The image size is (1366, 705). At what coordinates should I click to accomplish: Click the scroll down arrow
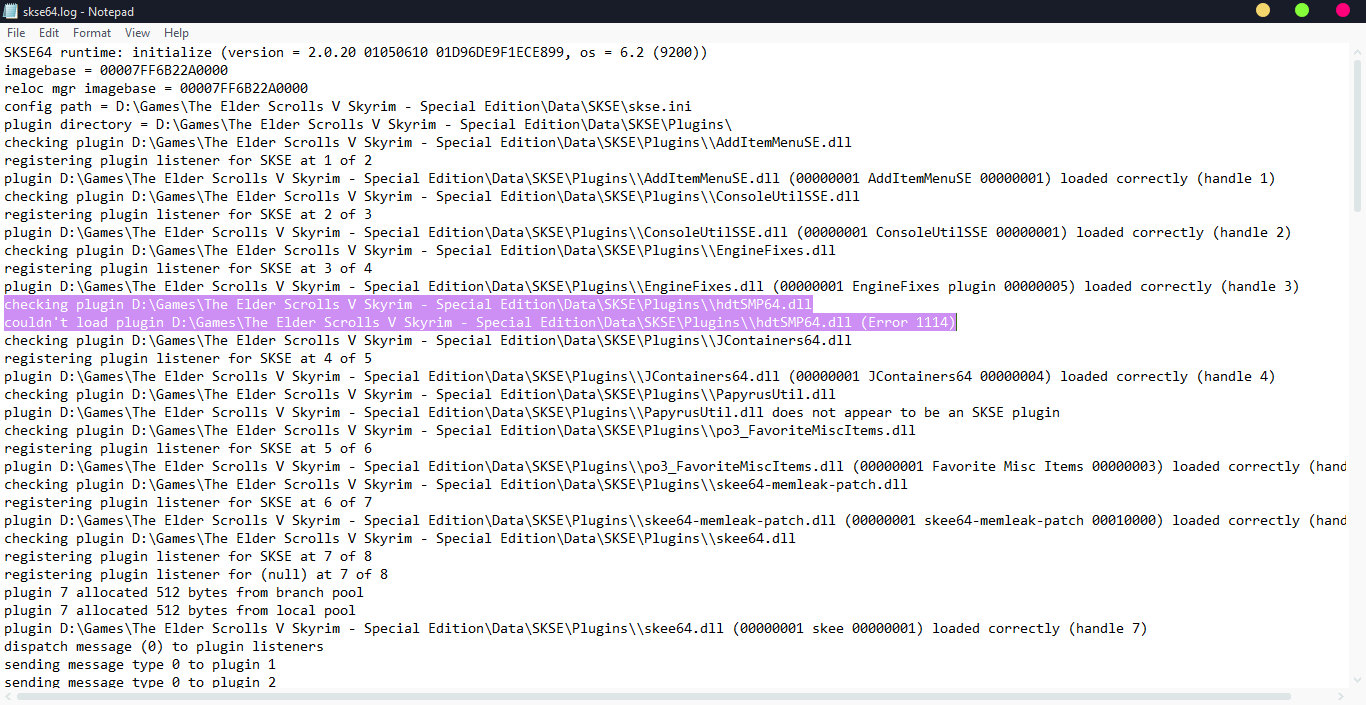click(1357, 680)
